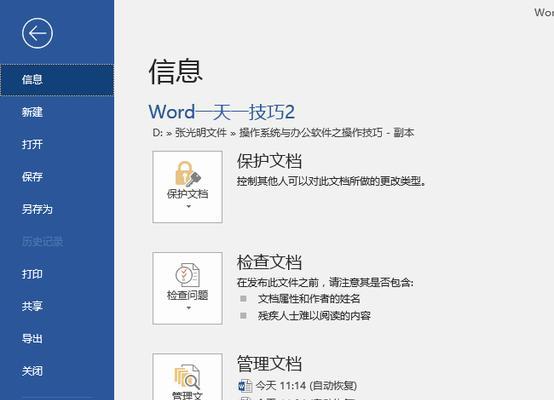Select the 信息 tab in sidebar
Image resolution: width=554 pixels, height=400 pixels.
point(57,80)
